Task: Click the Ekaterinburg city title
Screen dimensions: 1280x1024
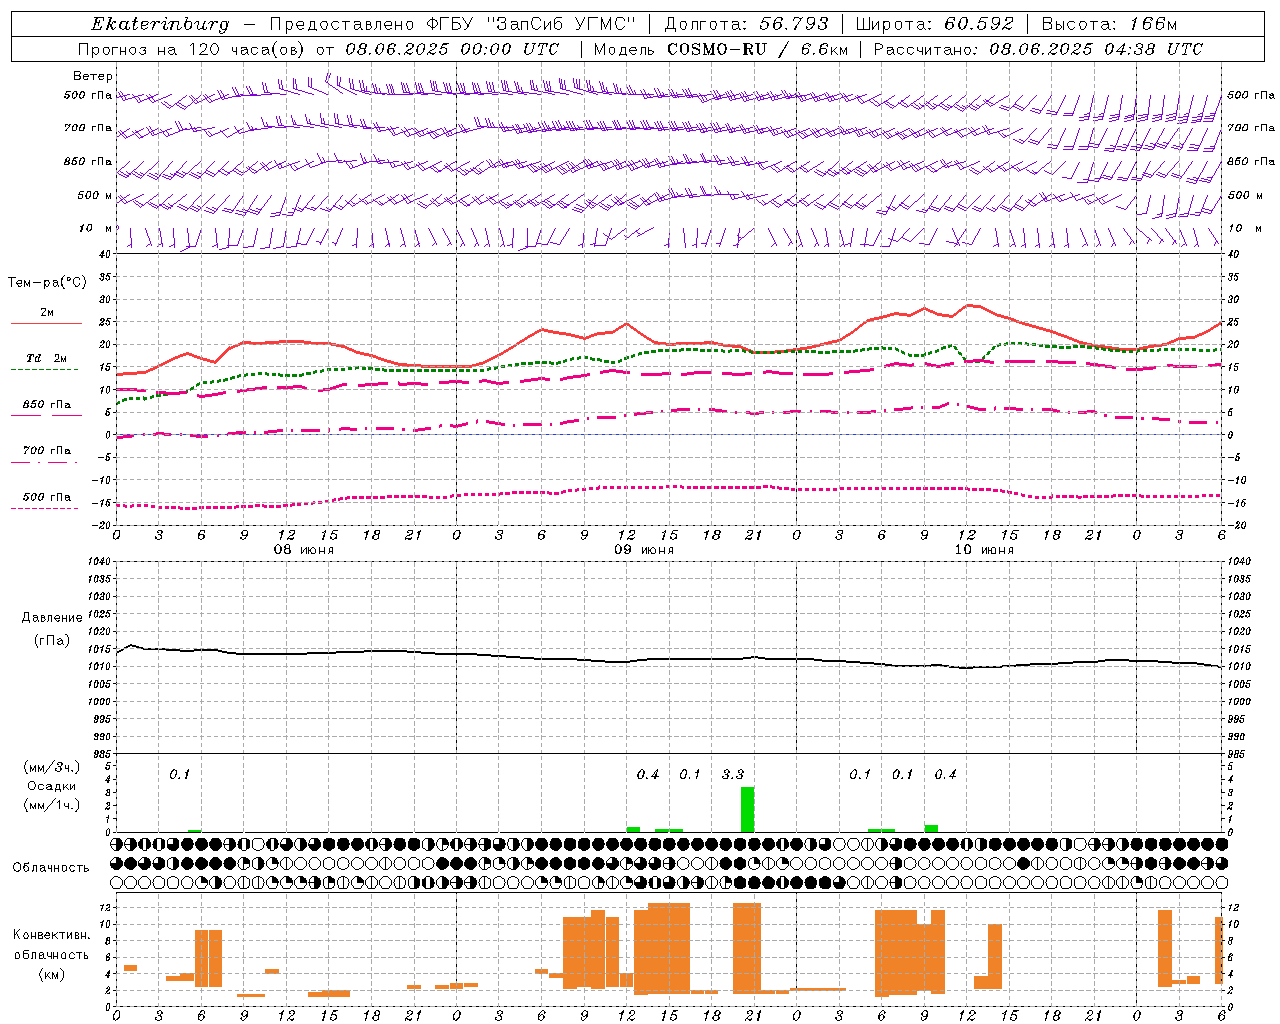Action: click(160, 24)
